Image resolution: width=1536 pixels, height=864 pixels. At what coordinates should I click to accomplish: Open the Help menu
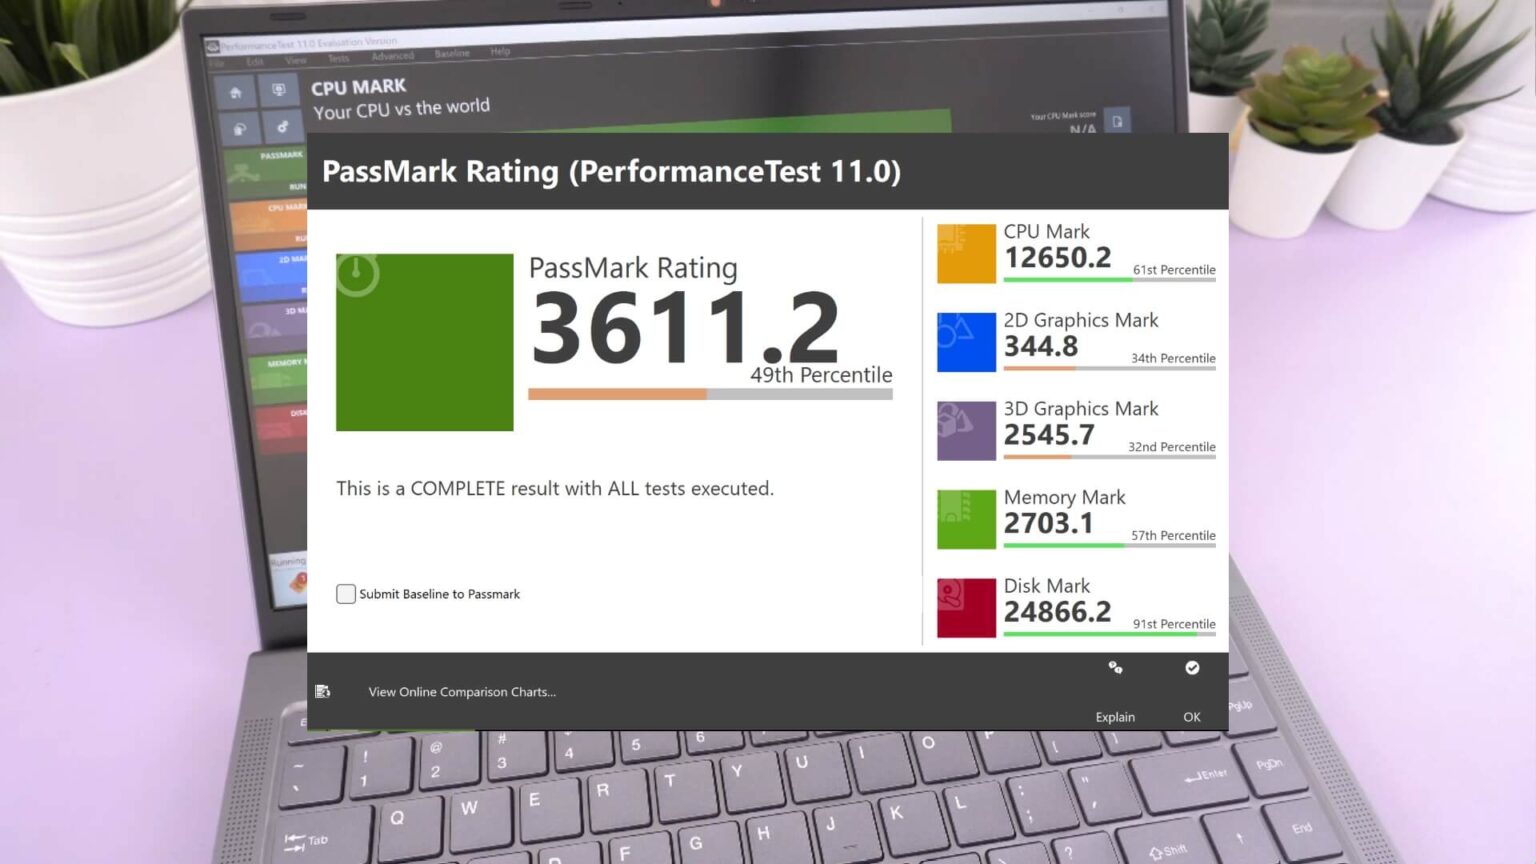tap(499, 50)
